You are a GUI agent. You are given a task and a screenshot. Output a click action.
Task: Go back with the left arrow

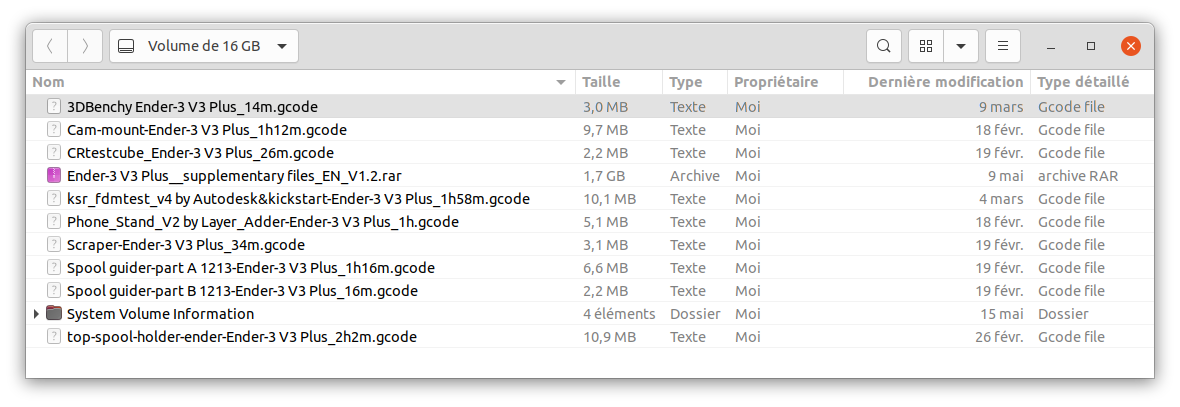pyautogui.click(x=50, y=46)
